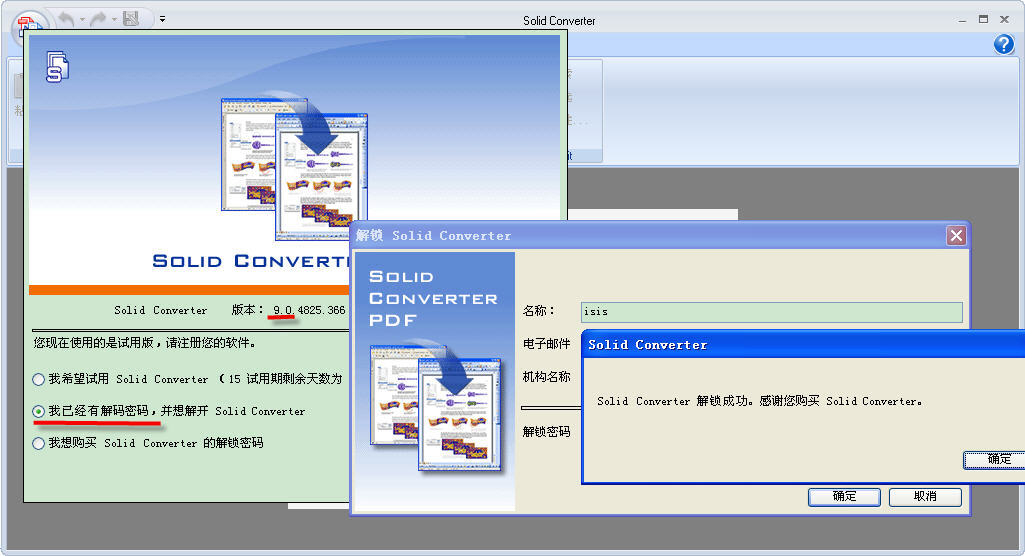Click the 解锁密码 label
Image resolution: width=1025 pixels, height=556 pixels.
click(x=546, y=431)
